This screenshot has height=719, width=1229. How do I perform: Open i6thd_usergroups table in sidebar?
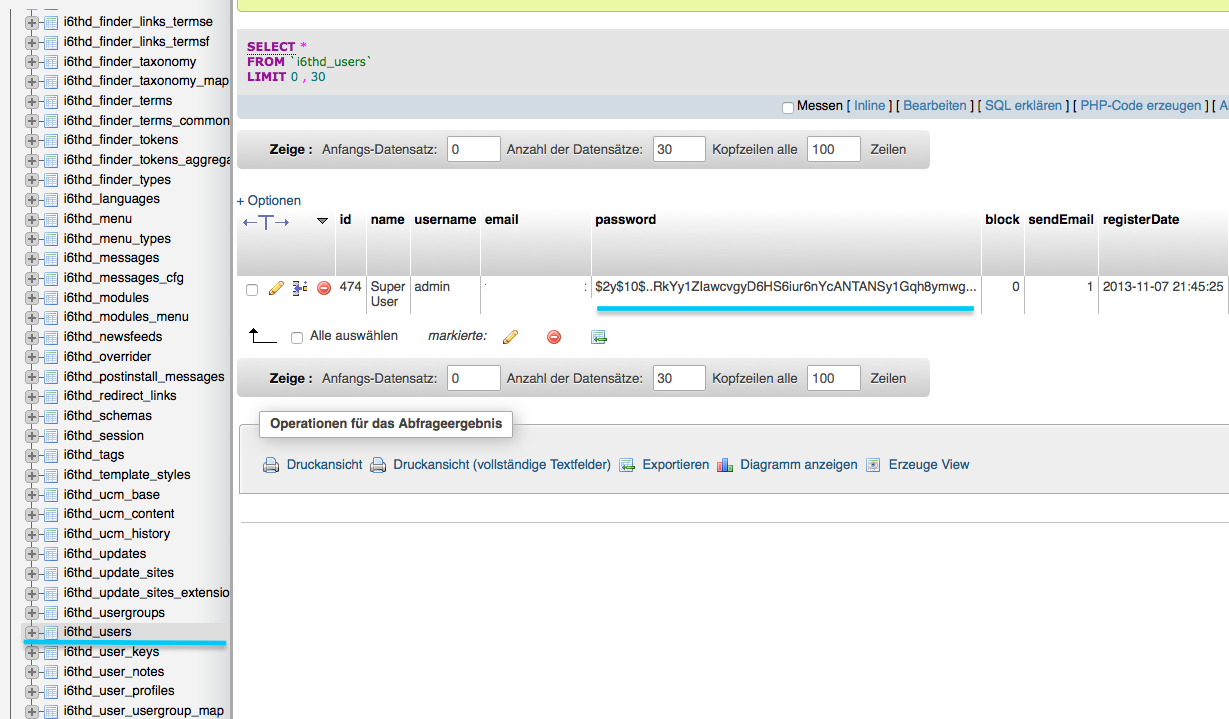(114, 613)
